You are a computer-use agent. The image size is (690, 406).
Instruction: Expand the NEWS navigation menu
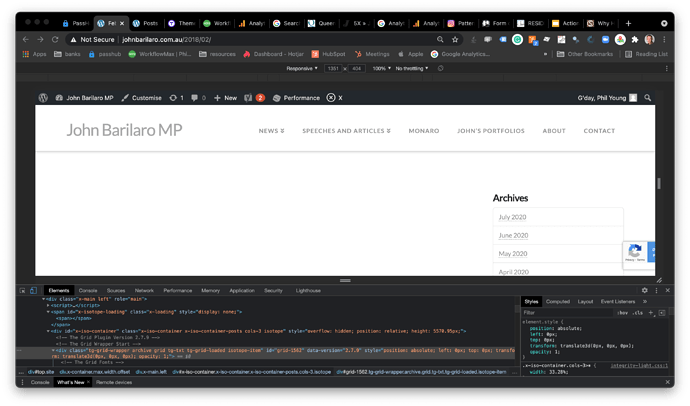[x=272, y=131]
